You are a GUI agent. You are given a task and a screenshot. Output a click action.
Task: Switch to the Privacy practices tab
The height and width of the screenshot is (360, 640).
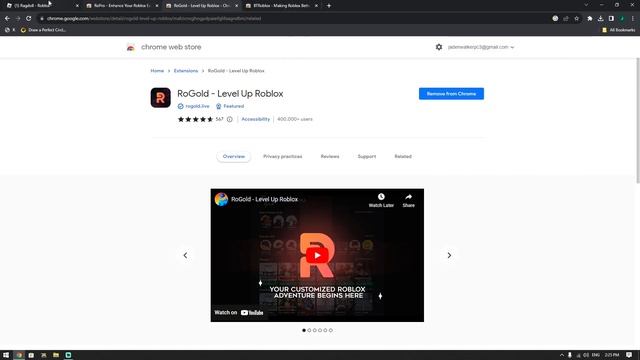pos(282,156)
